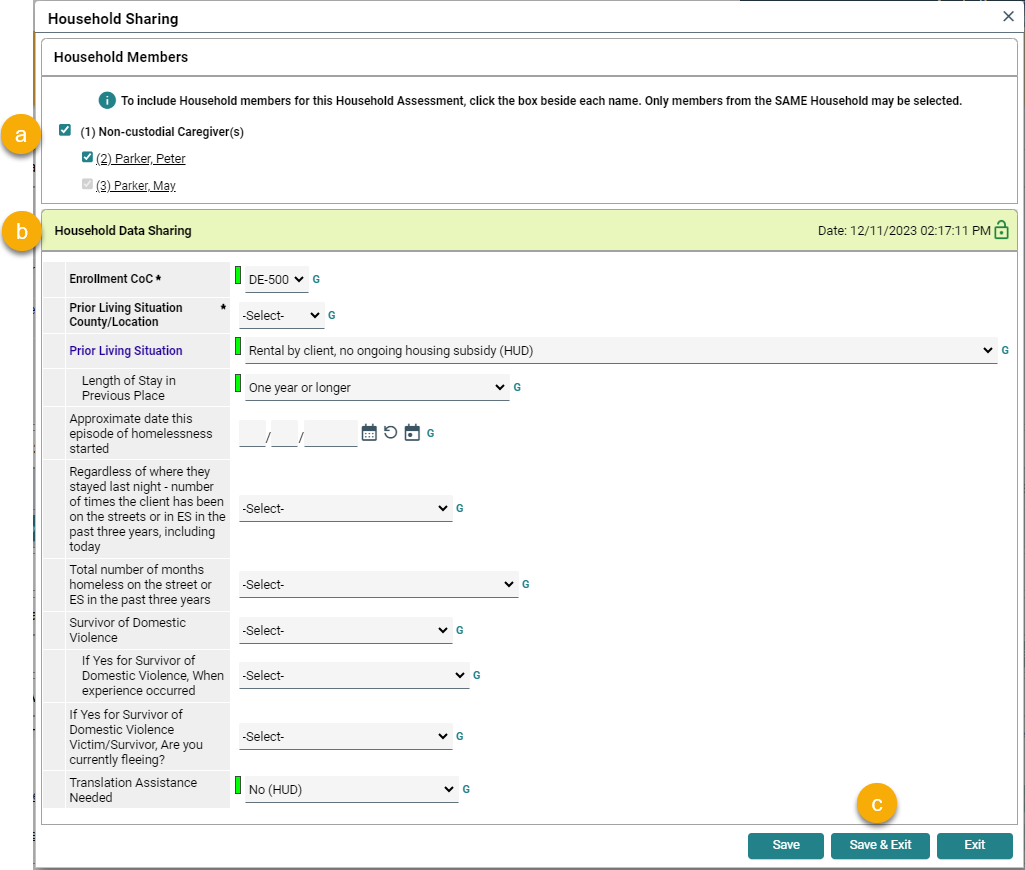Open the Parker, May link
This screenshot has width=1025, height=870.
click(136, 186)
